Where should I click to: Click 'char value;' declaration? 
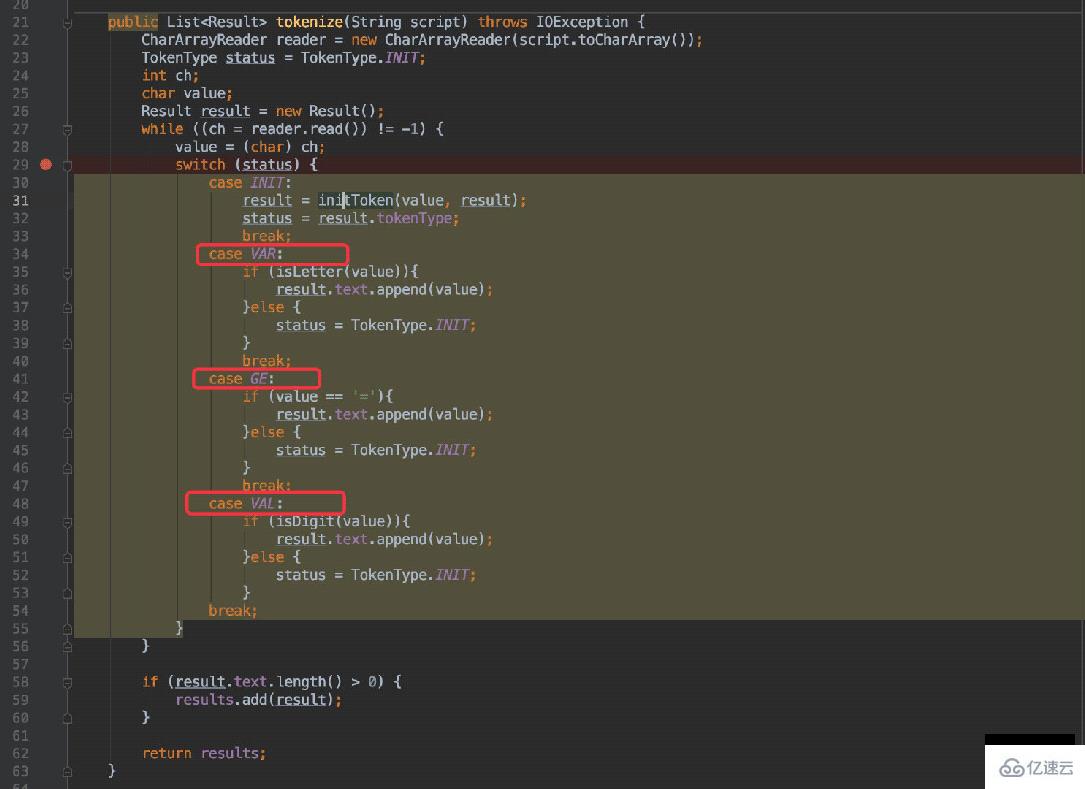click(x=187, y=93)
